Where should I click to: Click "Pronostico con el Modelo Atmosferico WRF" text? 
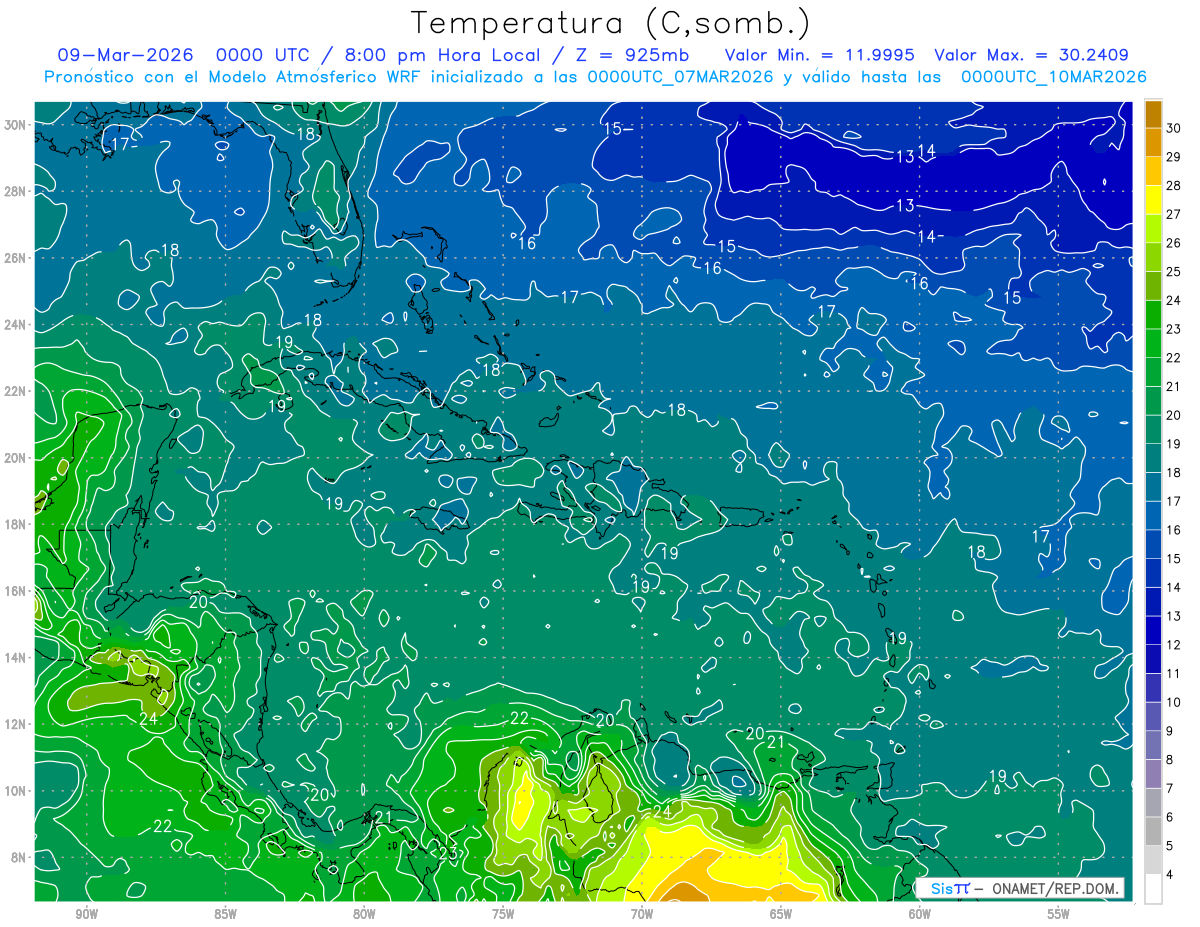[x=234, y=77]
